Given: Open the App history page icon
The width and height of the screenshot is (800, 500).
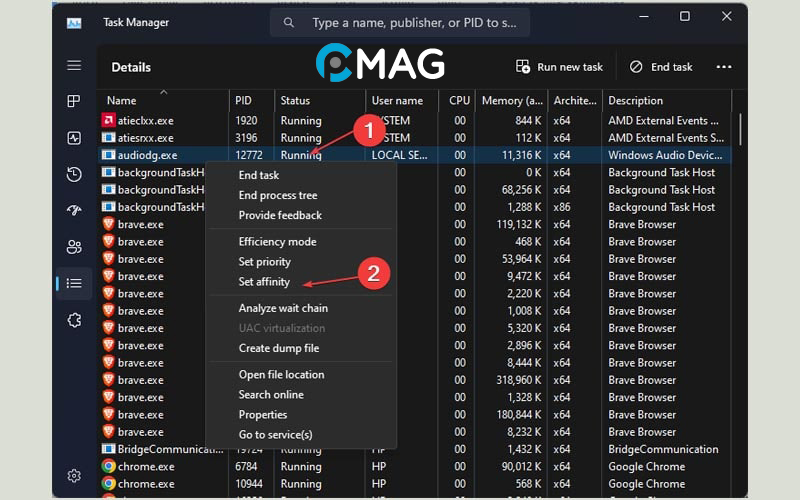Looking at the screenshot, I should pyautogui.click(x=74, y=174).
